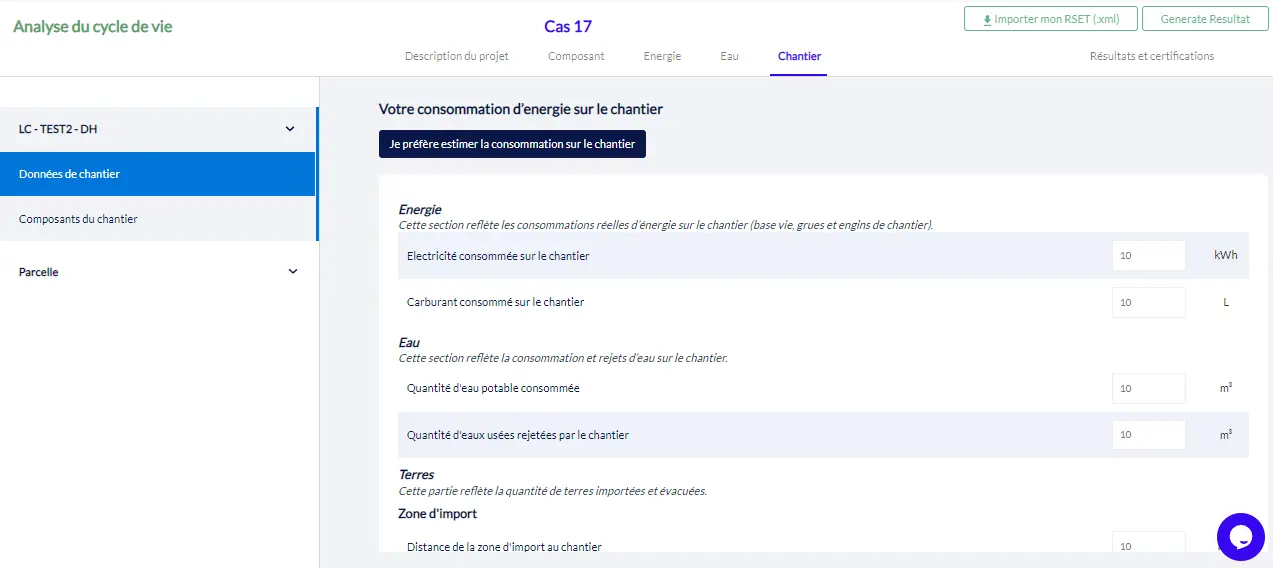Focus the Carburant consommé input field
Image resolution: width=1273 pixels, height=568 pixels.
coord(1148,302)
